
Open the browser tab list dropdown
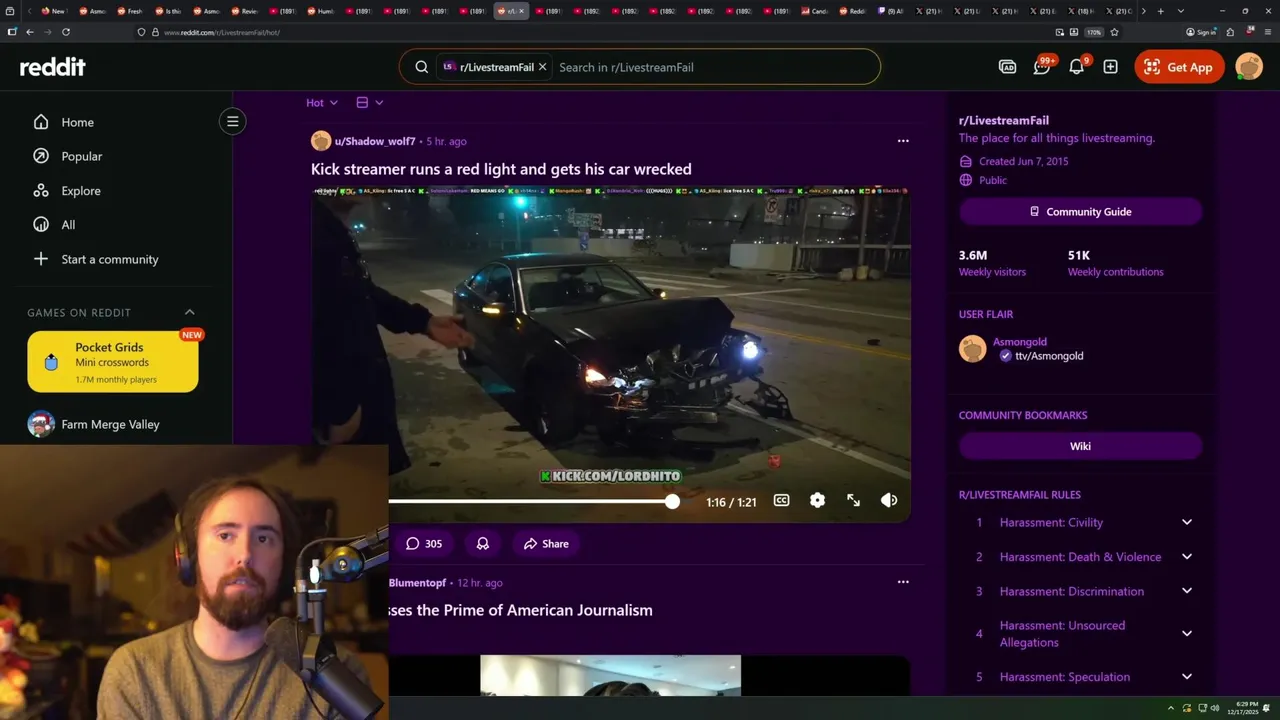(x=1181, y=11)
